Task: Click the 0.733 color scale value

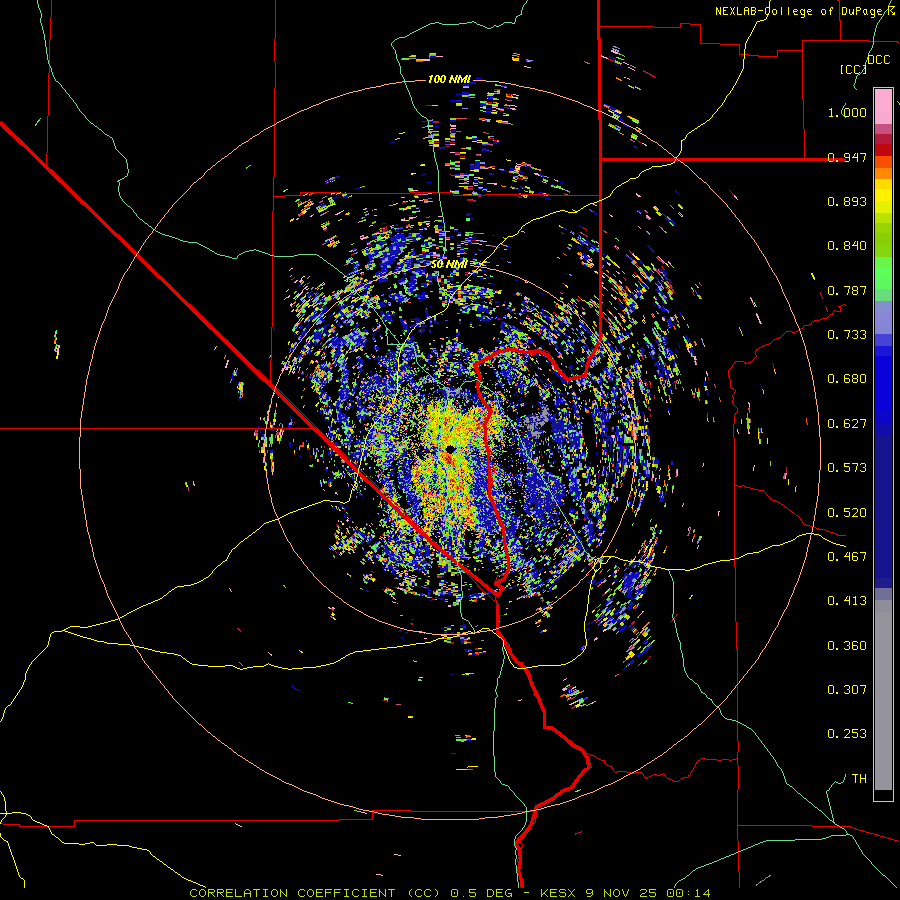Action: click(x=847, y=335)
